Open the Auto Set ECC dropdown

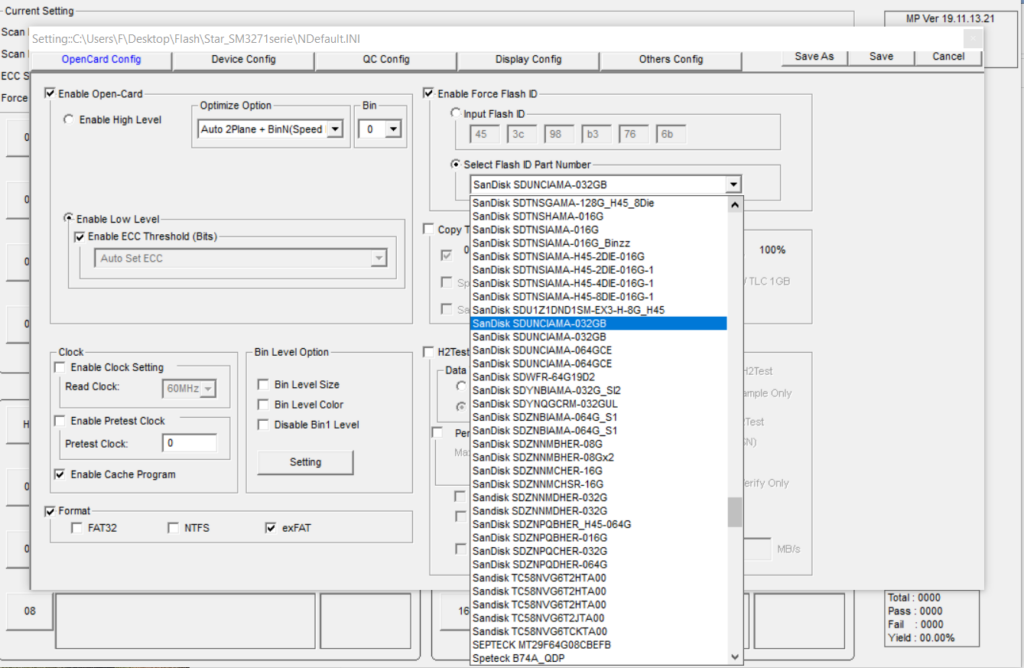coord(378,259)
